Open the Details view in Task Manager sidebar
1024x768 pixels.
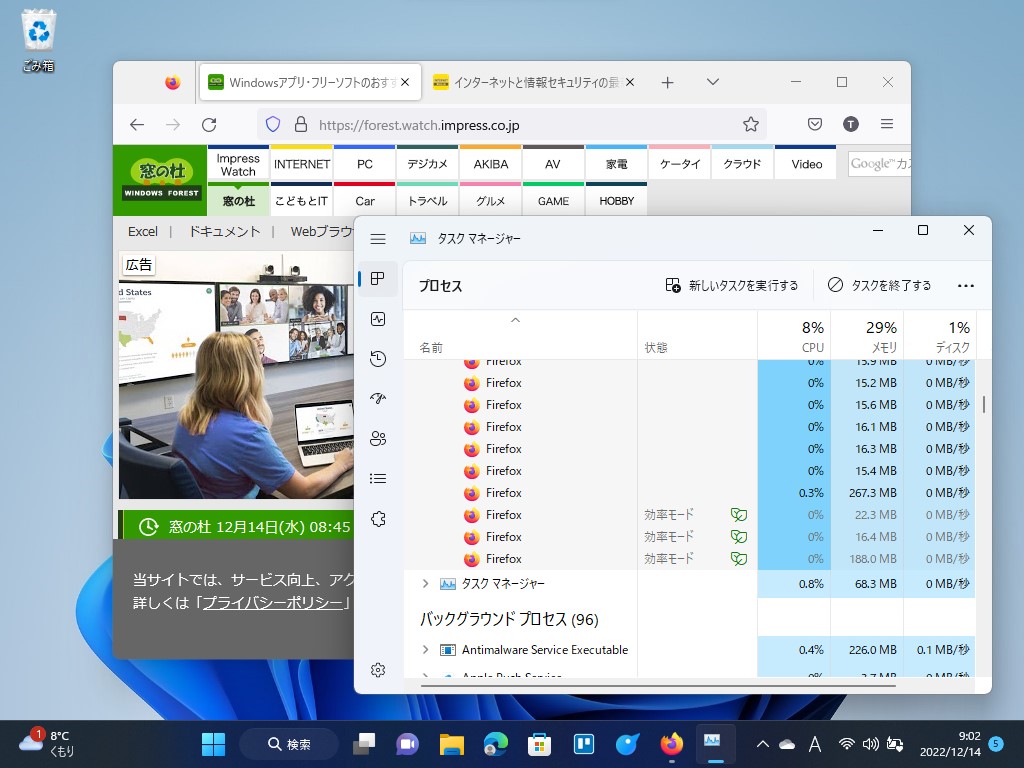tap(378, 478)
